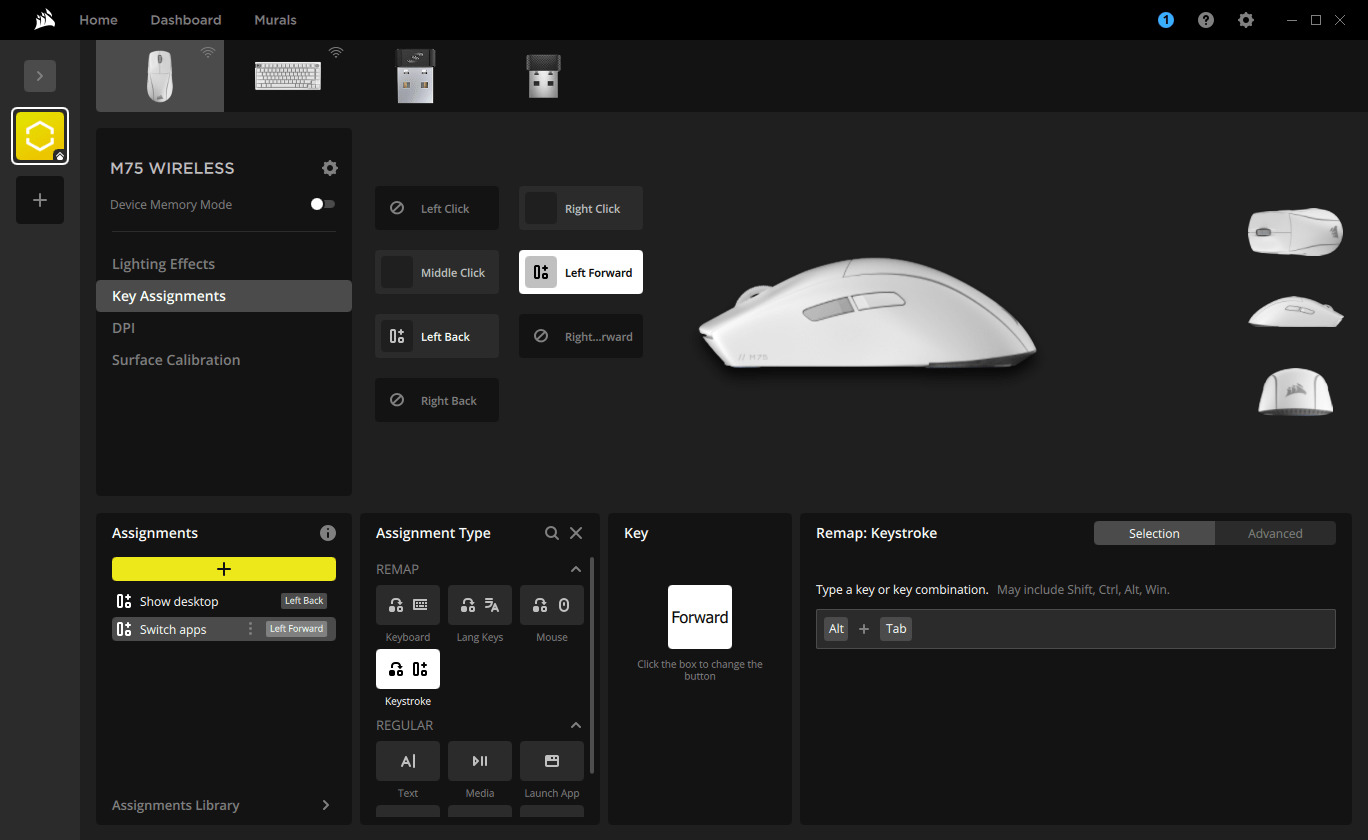Screen dimensions: 1368x840
Task: Select the black USB dongle device
Action: tap(543, 76)
